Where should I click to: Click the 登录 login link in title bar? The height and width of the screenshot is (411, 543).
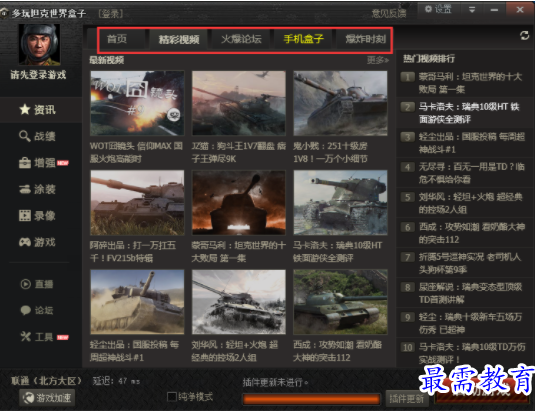point(110,14)
